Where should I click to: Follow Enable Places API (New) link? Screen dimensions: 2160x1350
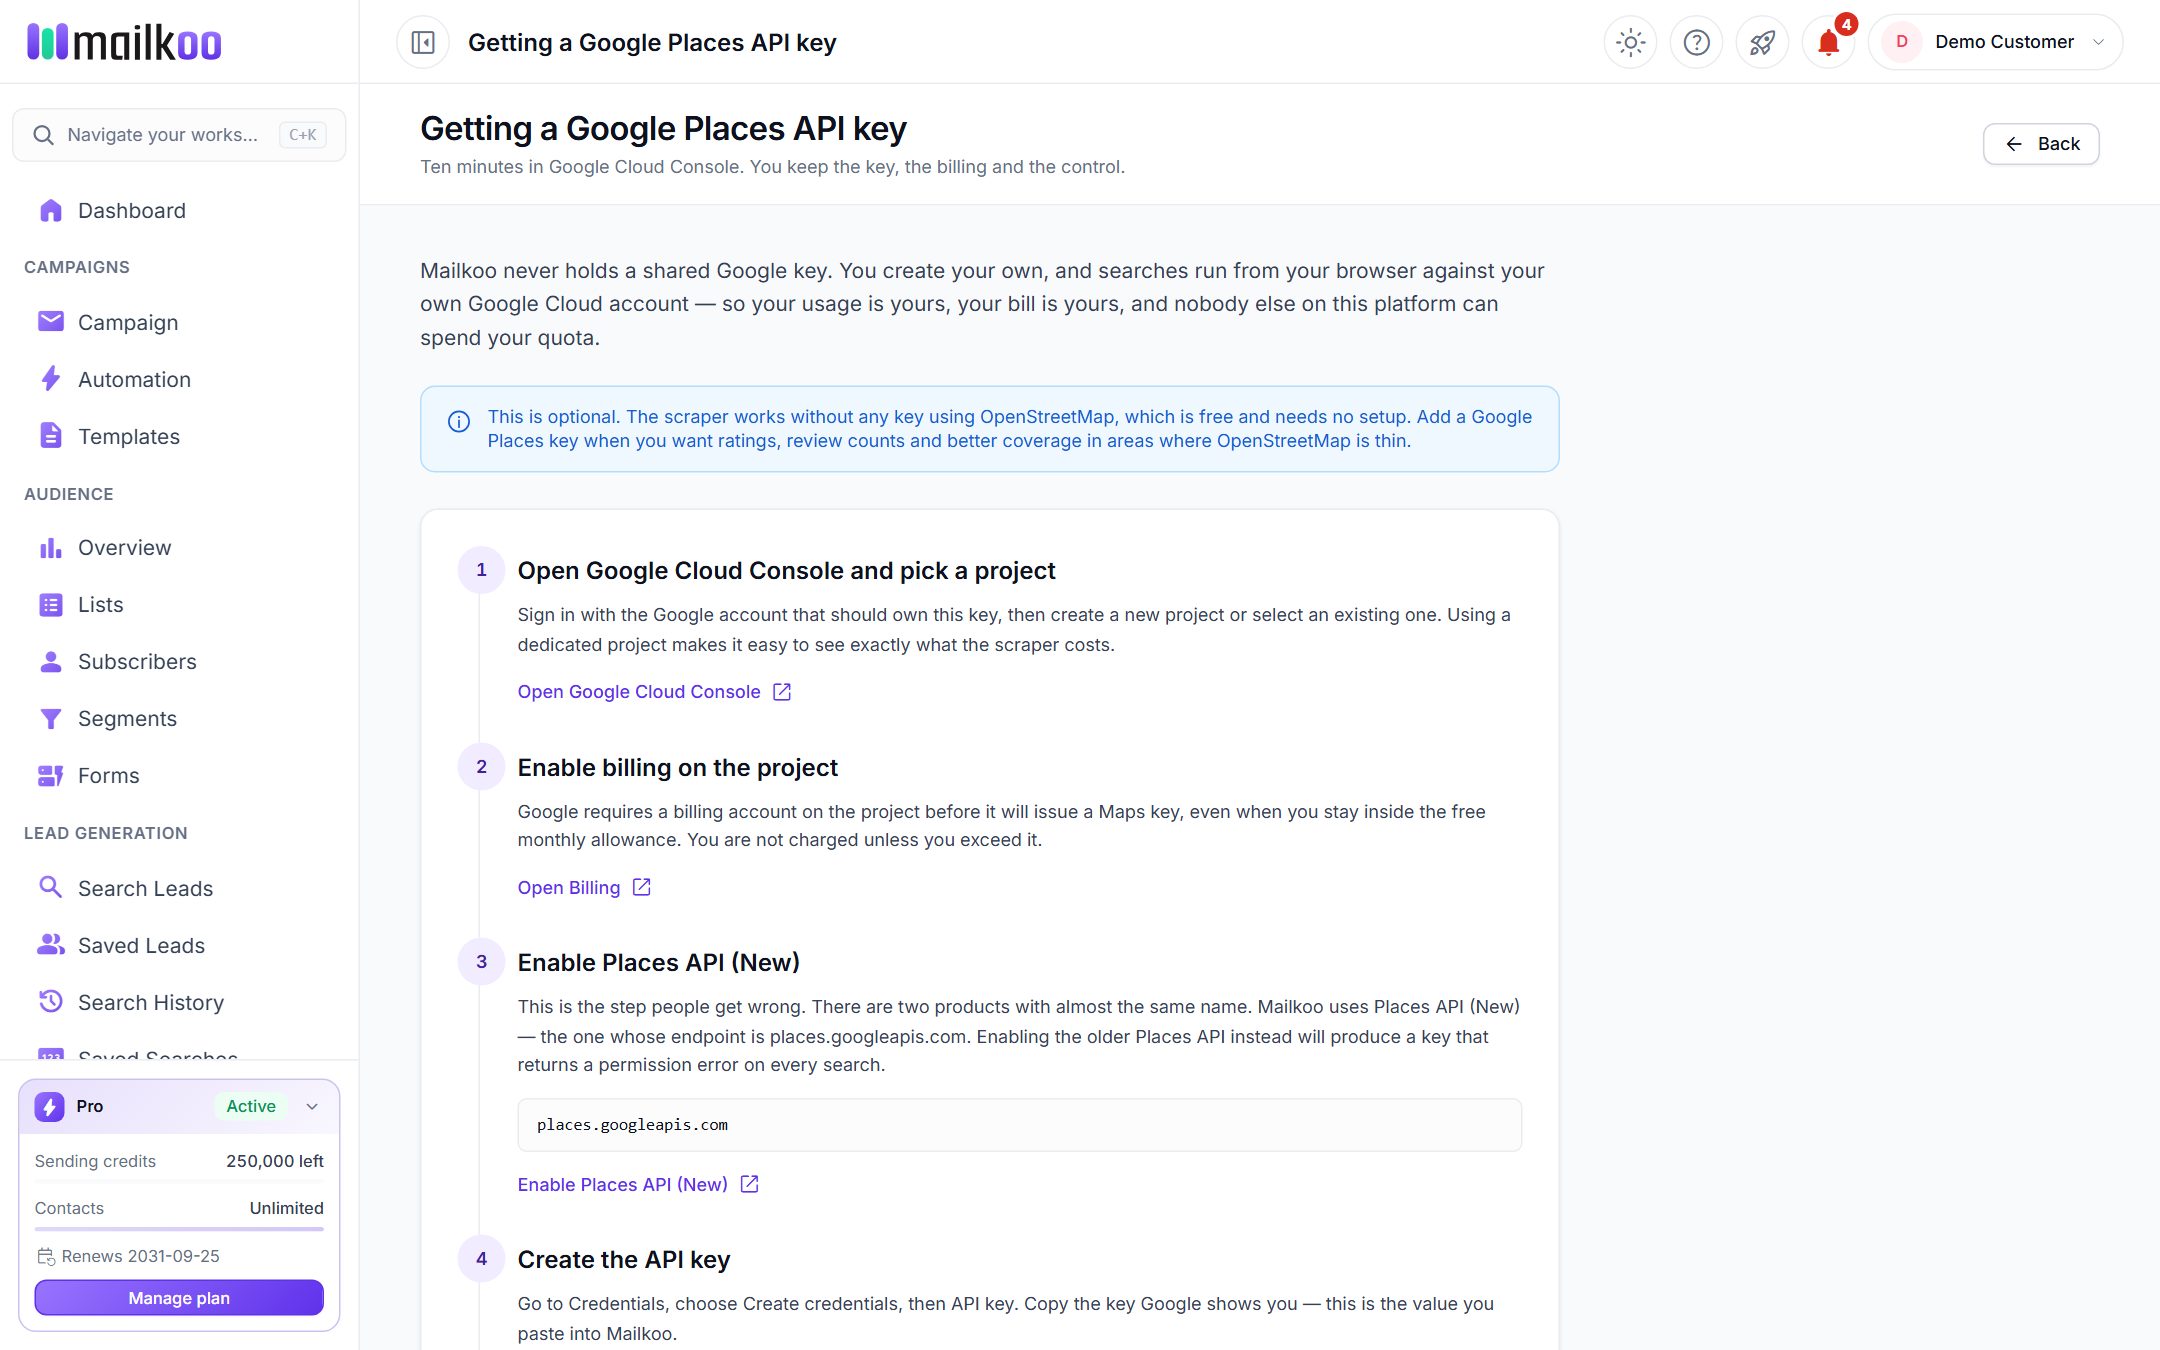638,1185
